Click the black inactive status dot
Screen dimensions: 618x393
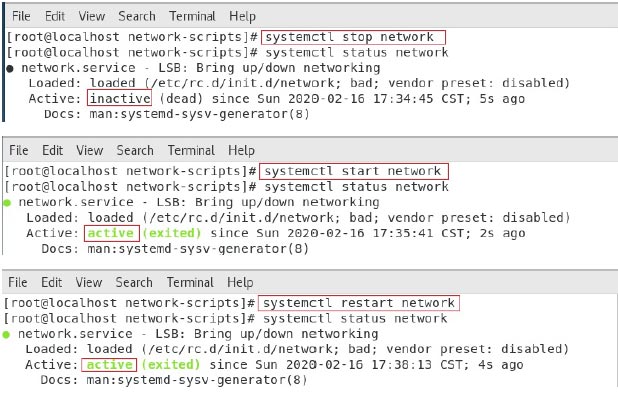[10, 69]
